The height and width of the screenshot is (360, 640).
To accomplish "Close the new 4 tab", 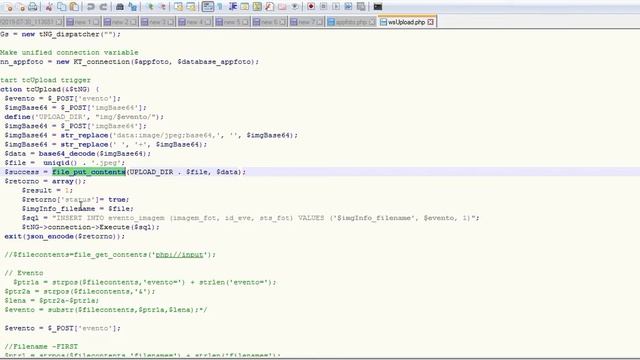I will [208, 22].
